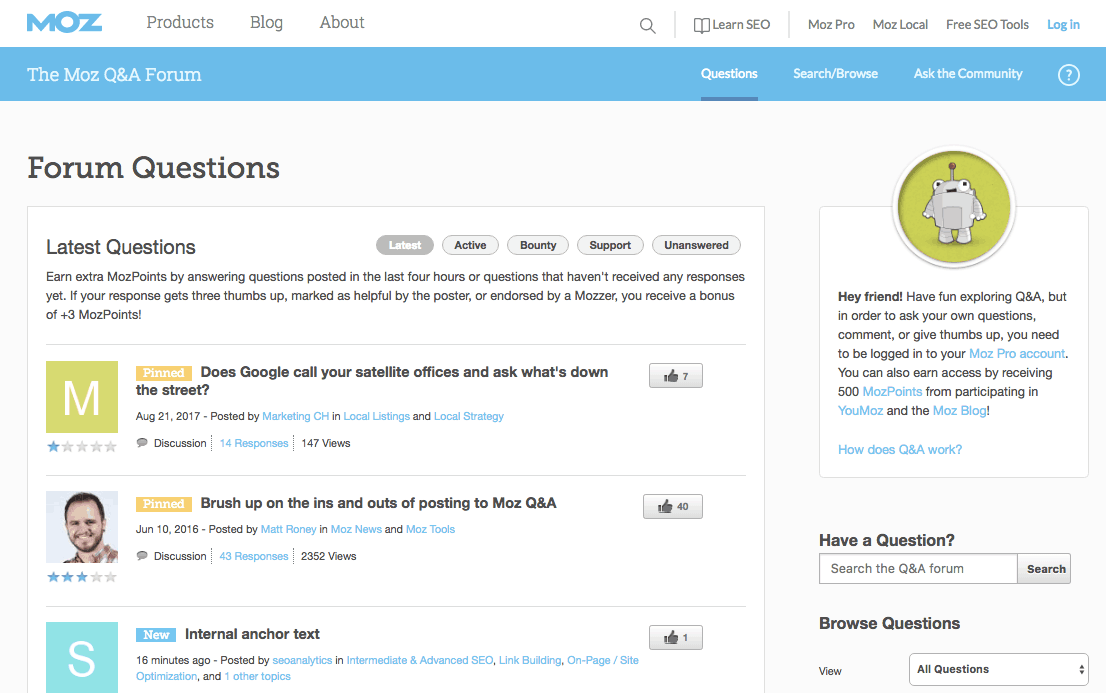Open Free SEO Tools
Viewport: 1106px width, 693px height.
coord(987,25)
